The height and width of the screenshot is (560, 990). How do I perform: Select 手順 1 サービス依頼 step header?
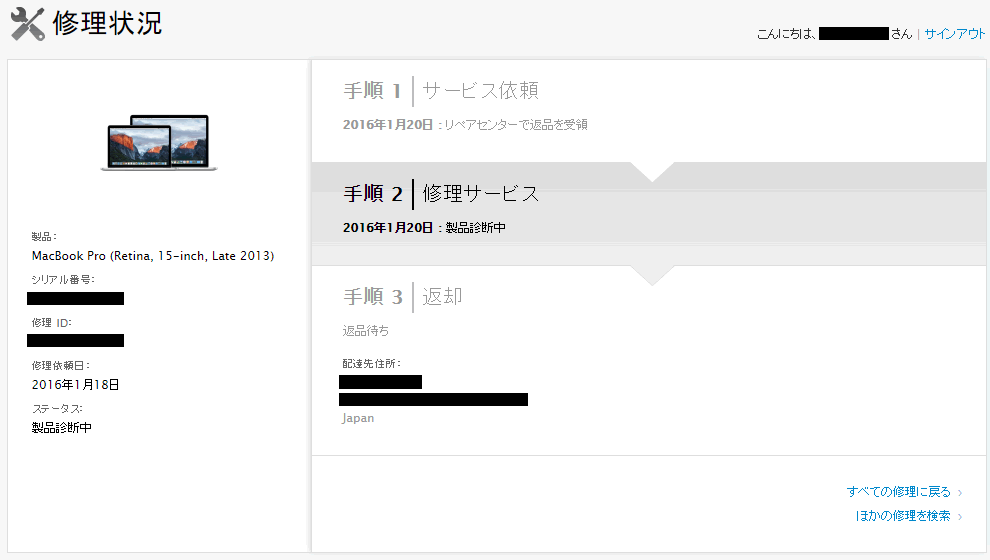(x=441, y=91)
